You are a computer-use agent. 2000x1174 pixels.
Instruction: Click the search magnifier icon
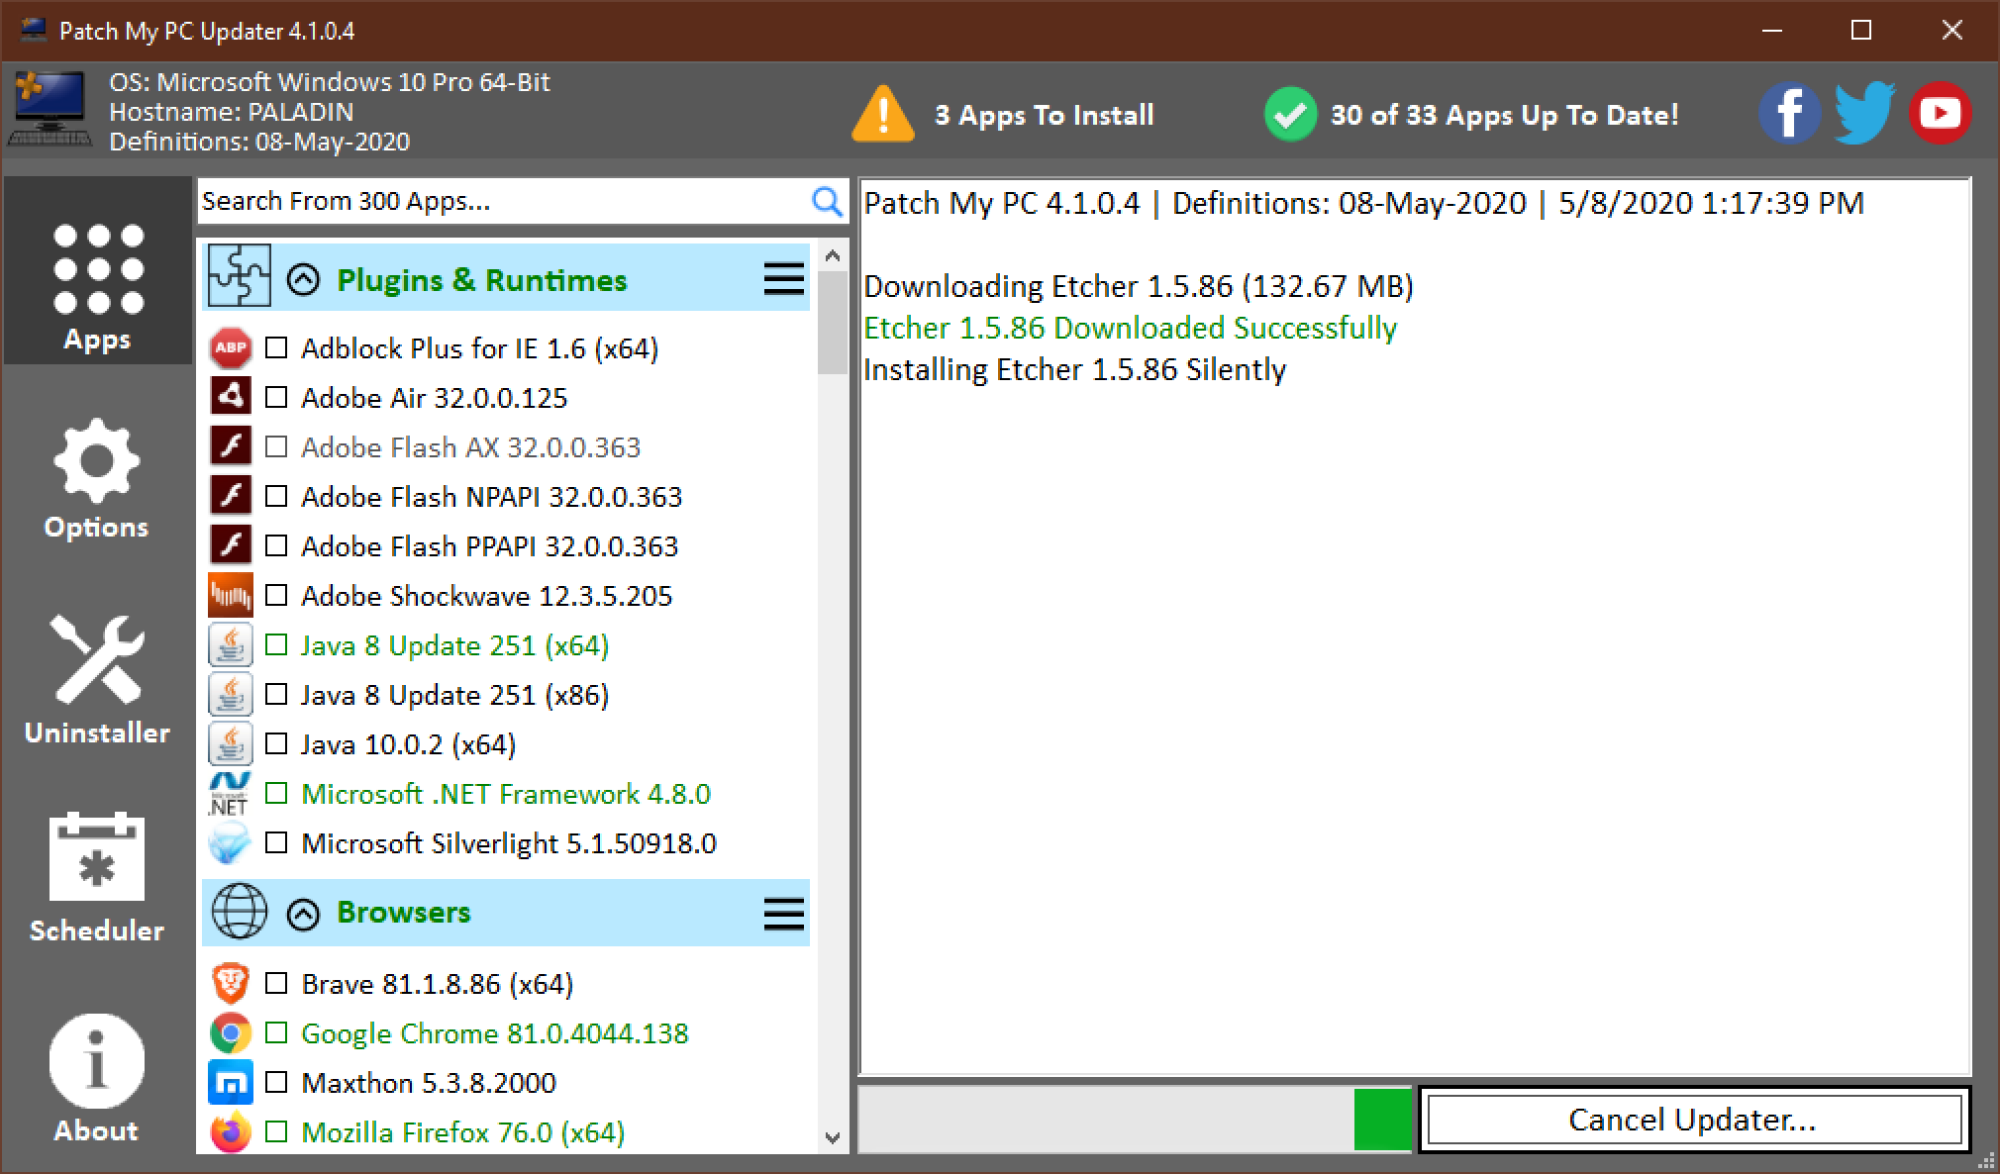point(826,202)
